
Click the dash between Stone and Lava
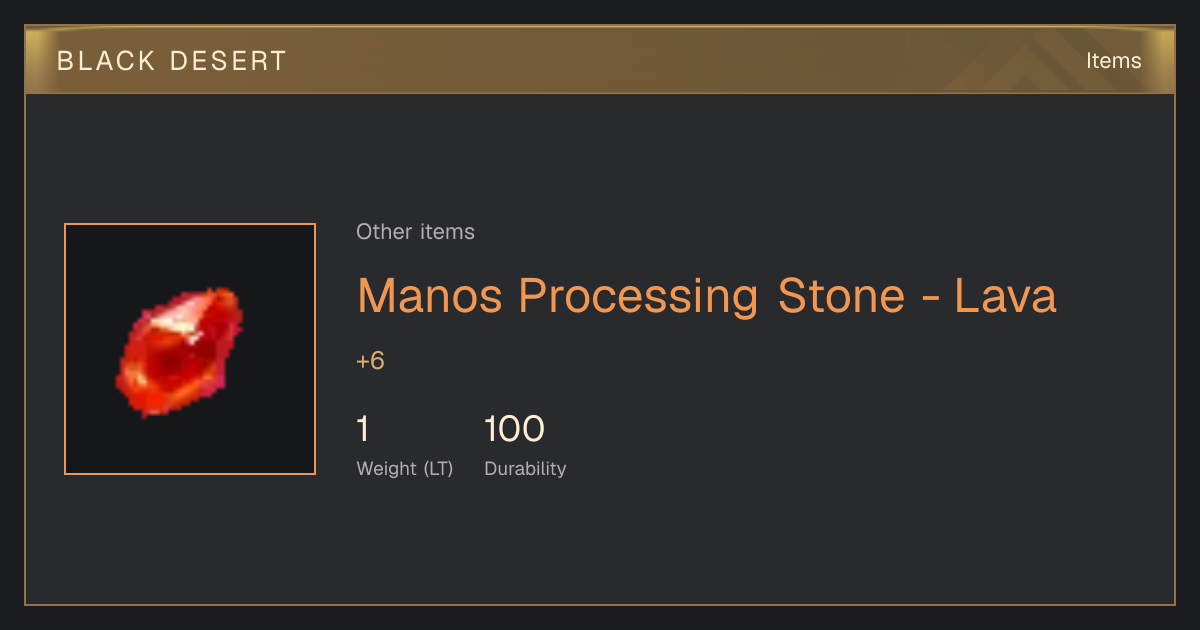(927, 300)
